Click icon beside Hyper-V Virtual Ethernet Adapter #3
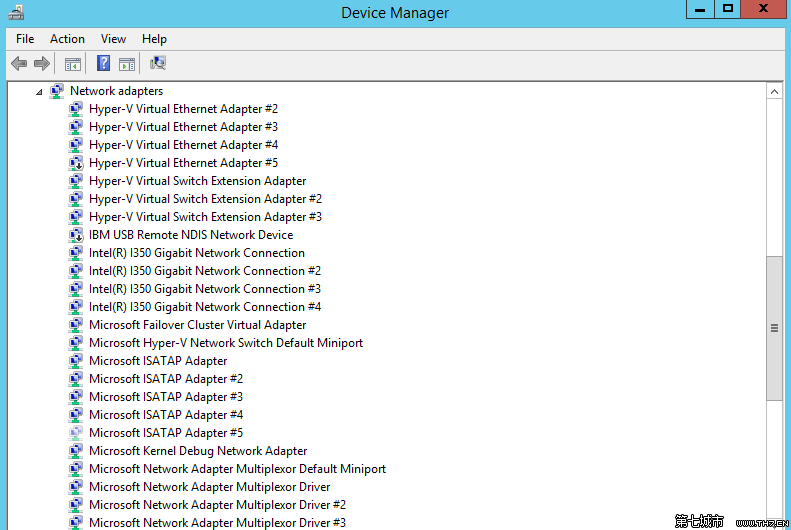This screenshot has width=791, height=530. (76, 127)
